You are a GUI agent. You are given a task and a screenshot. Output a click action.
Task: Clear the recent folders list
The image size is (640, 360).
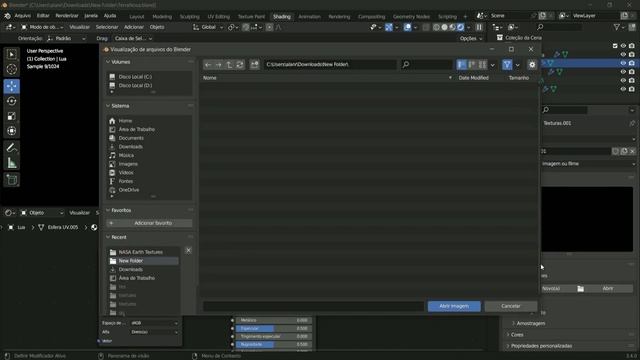(188, 250)
